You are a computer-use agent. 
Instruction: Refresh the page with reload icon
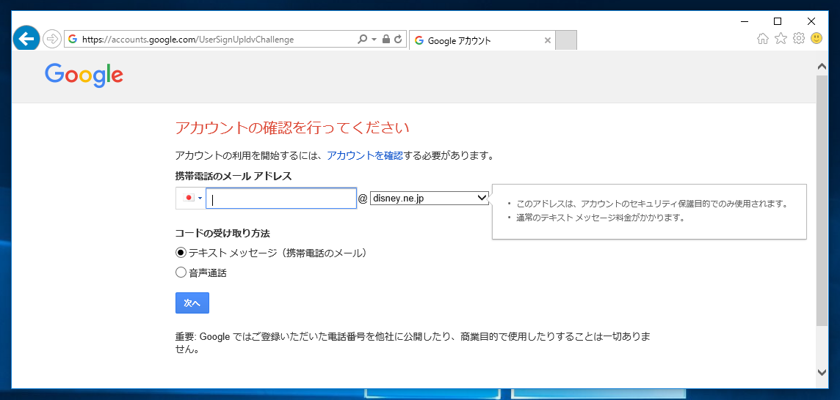398,39
